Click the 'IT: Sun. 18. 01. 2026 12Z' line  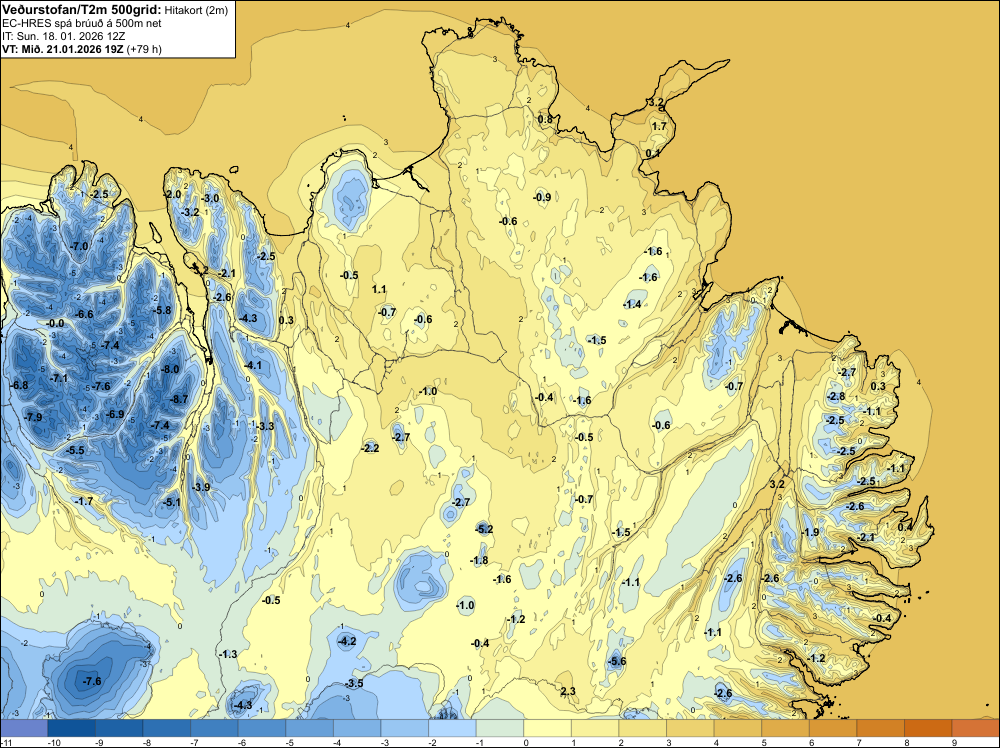pyautogui.click(x=63, y=36)
